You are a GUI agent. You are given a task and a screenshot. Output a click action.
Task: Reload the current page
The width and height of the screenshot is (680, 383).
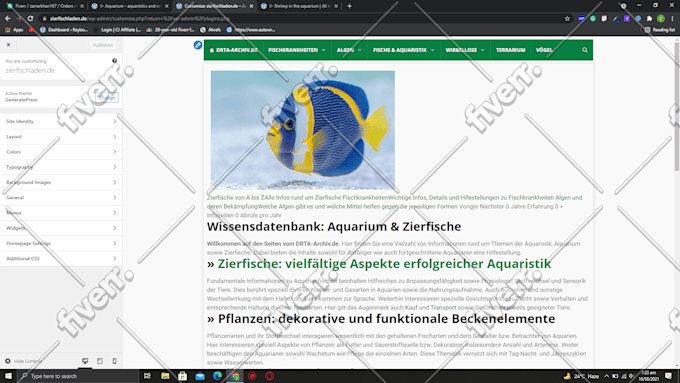(x=30, y=19)
